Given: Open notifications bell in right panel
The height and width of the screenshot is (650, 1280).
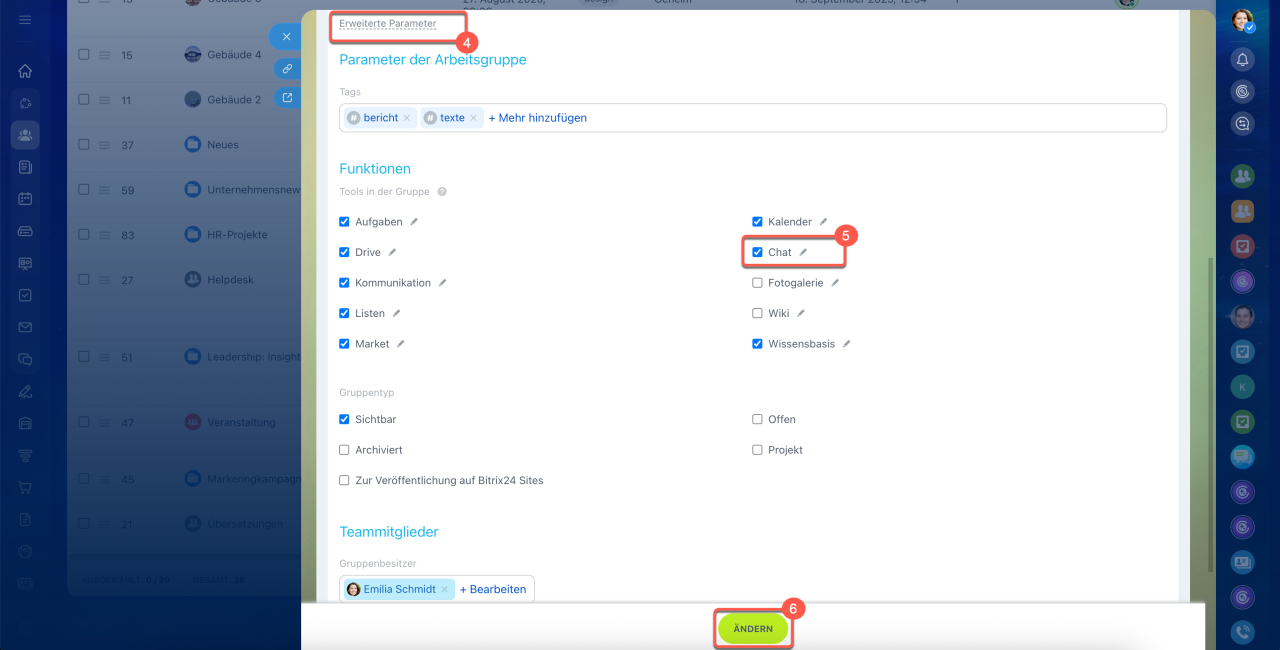Looking at the screenshot, I should coord(1242,60).
